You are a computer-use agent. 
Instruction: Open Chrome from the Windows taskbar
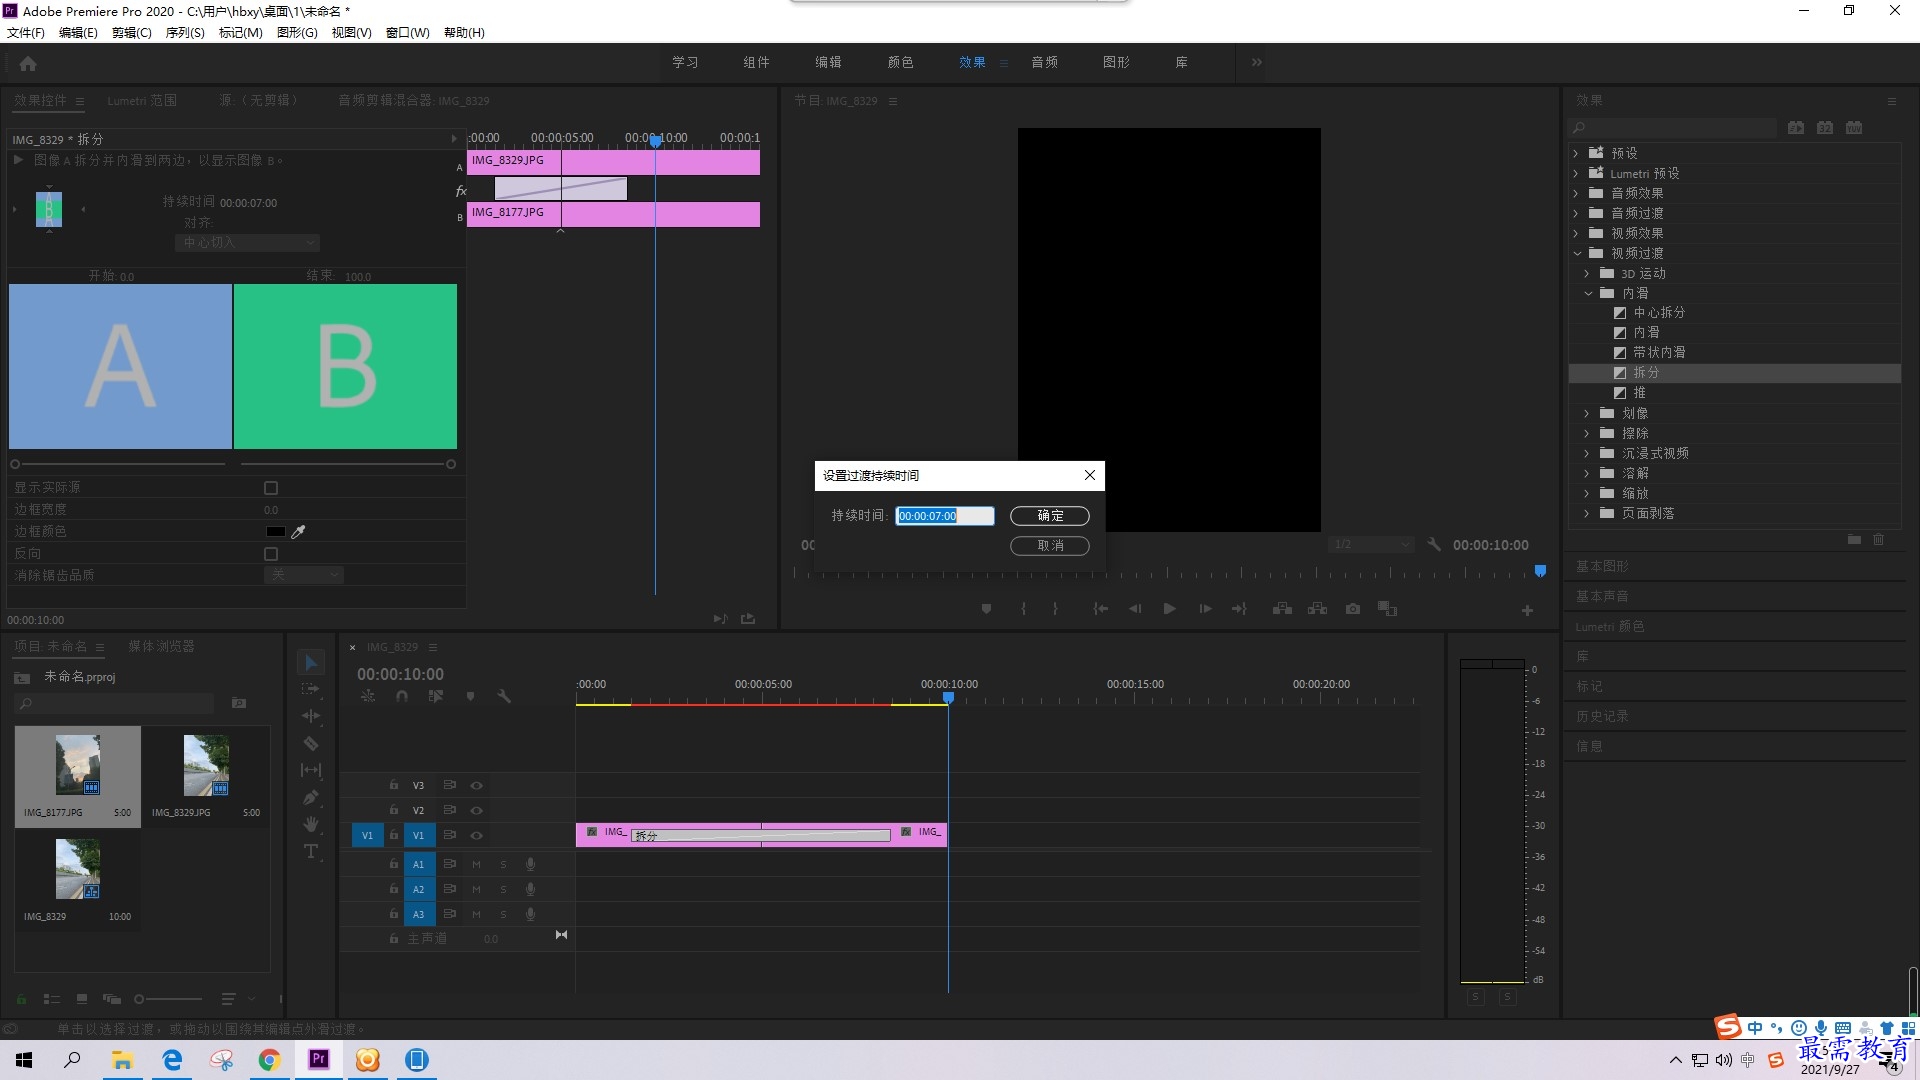click(x=269, y=1060)
